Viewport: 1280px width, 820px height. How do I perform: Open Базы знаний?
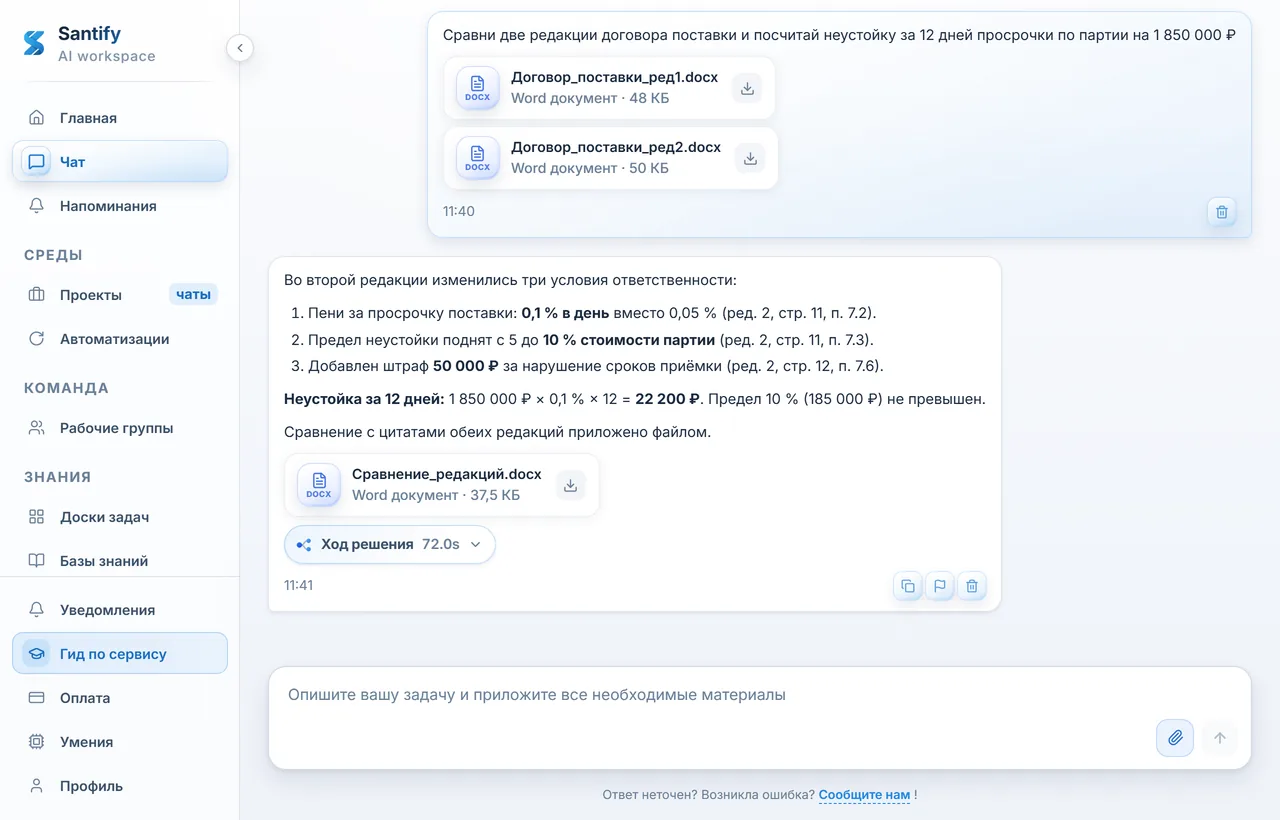tap(120, 561)
